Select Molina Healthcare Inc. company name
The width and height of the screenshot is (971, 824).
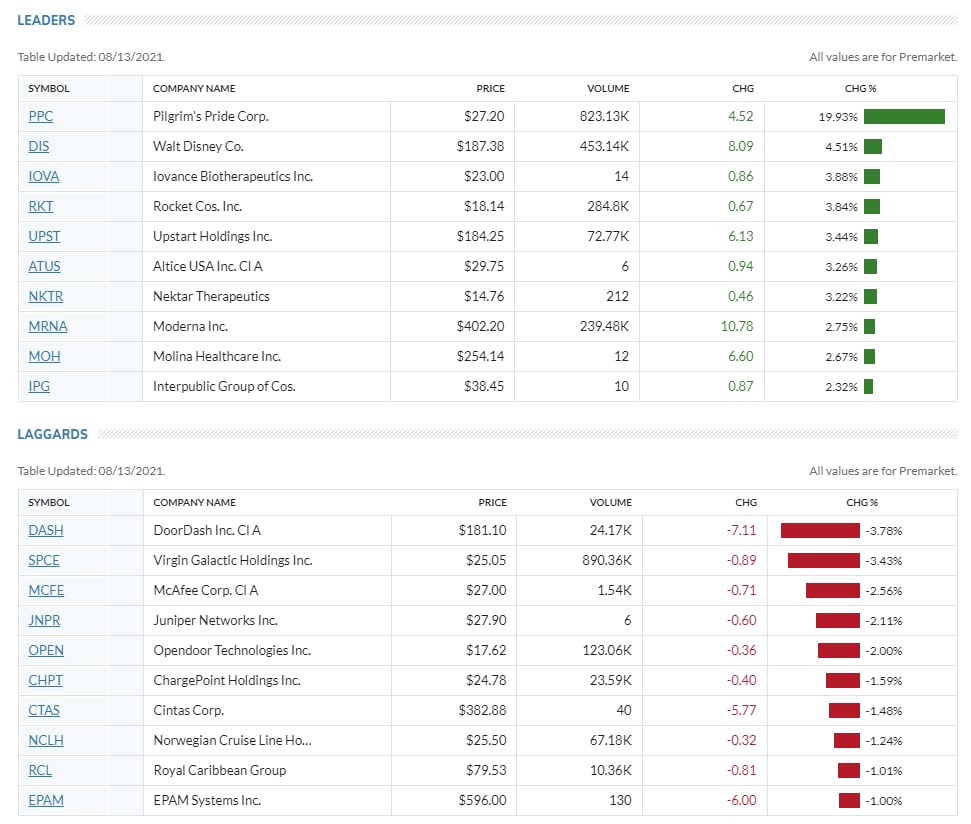(x=217, y=357)
